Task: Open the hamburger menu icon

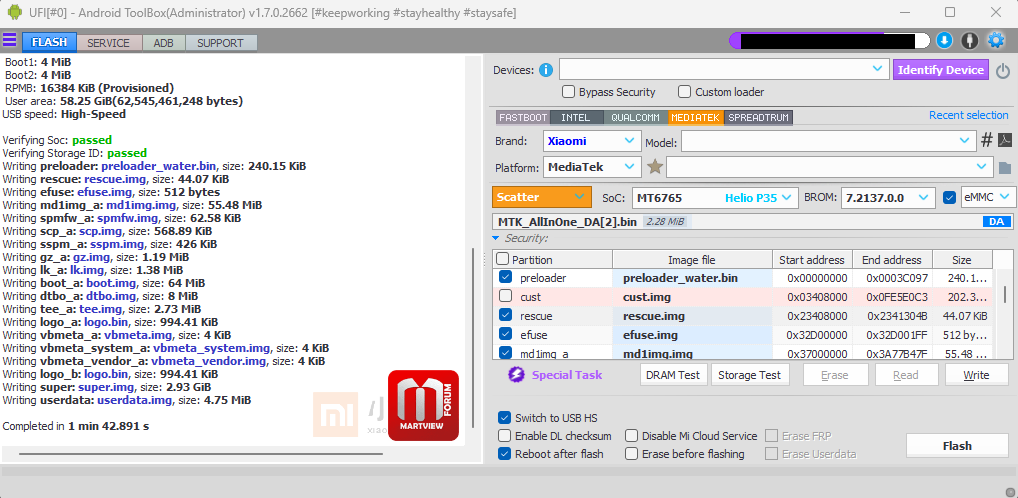Action: [10, 40]
